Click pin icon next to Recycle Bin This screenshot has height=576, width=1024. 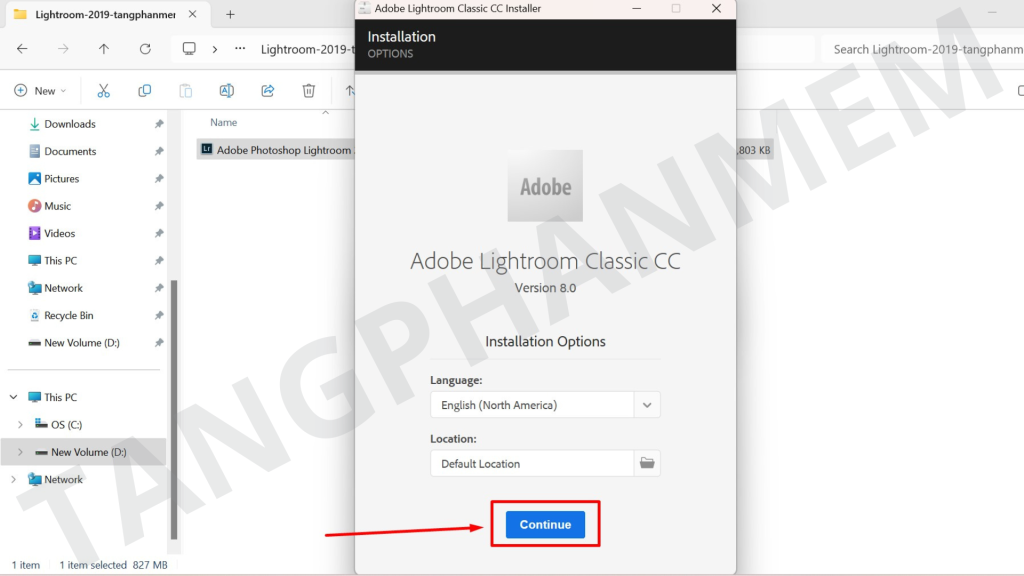(x=159, y=315)
